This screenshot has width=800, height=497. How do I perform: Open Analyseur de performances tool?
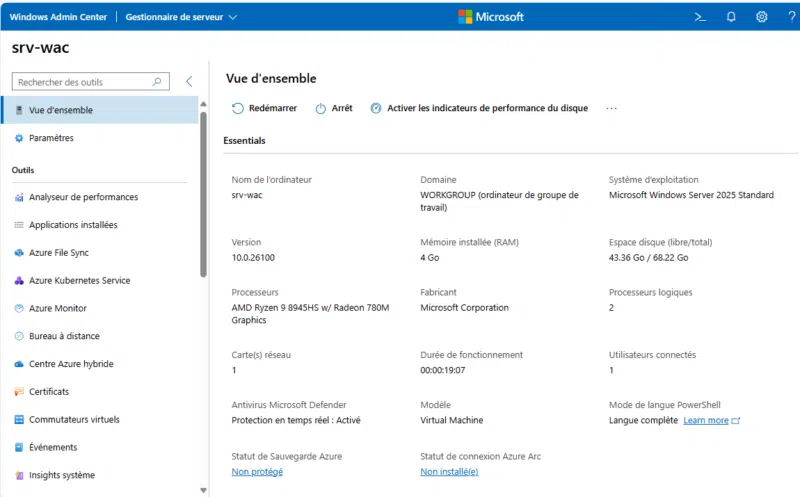tap(83, 197)
